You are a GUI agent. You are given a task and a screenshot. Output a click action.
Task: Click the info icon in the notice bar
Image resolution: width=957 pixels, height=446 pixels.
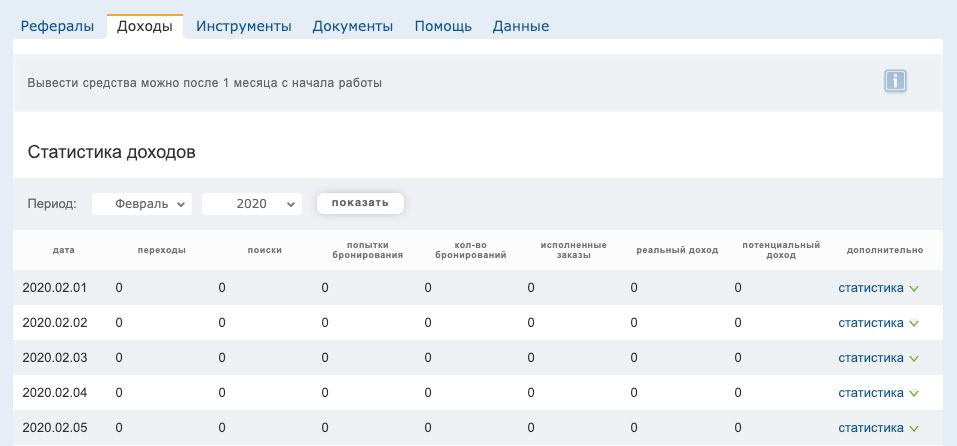click(x=895, y=81)
